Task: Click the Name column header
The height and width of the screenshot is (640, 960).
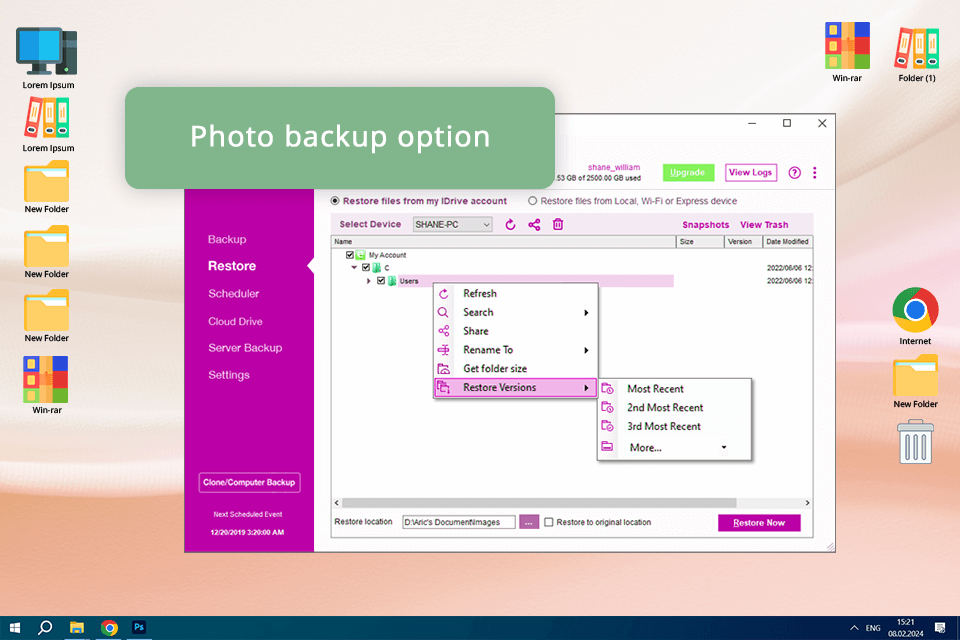Action: (503, 242)
